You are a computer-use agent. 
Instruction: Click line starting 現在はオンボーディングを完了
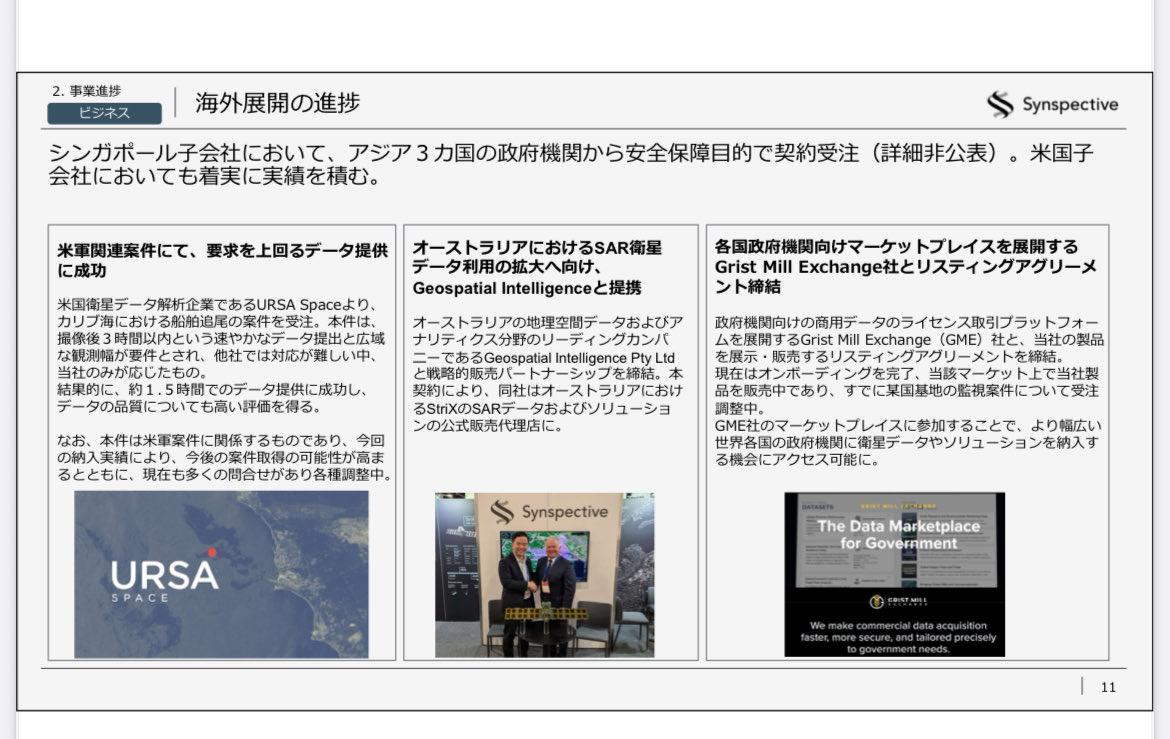click(x=907, y=373)
